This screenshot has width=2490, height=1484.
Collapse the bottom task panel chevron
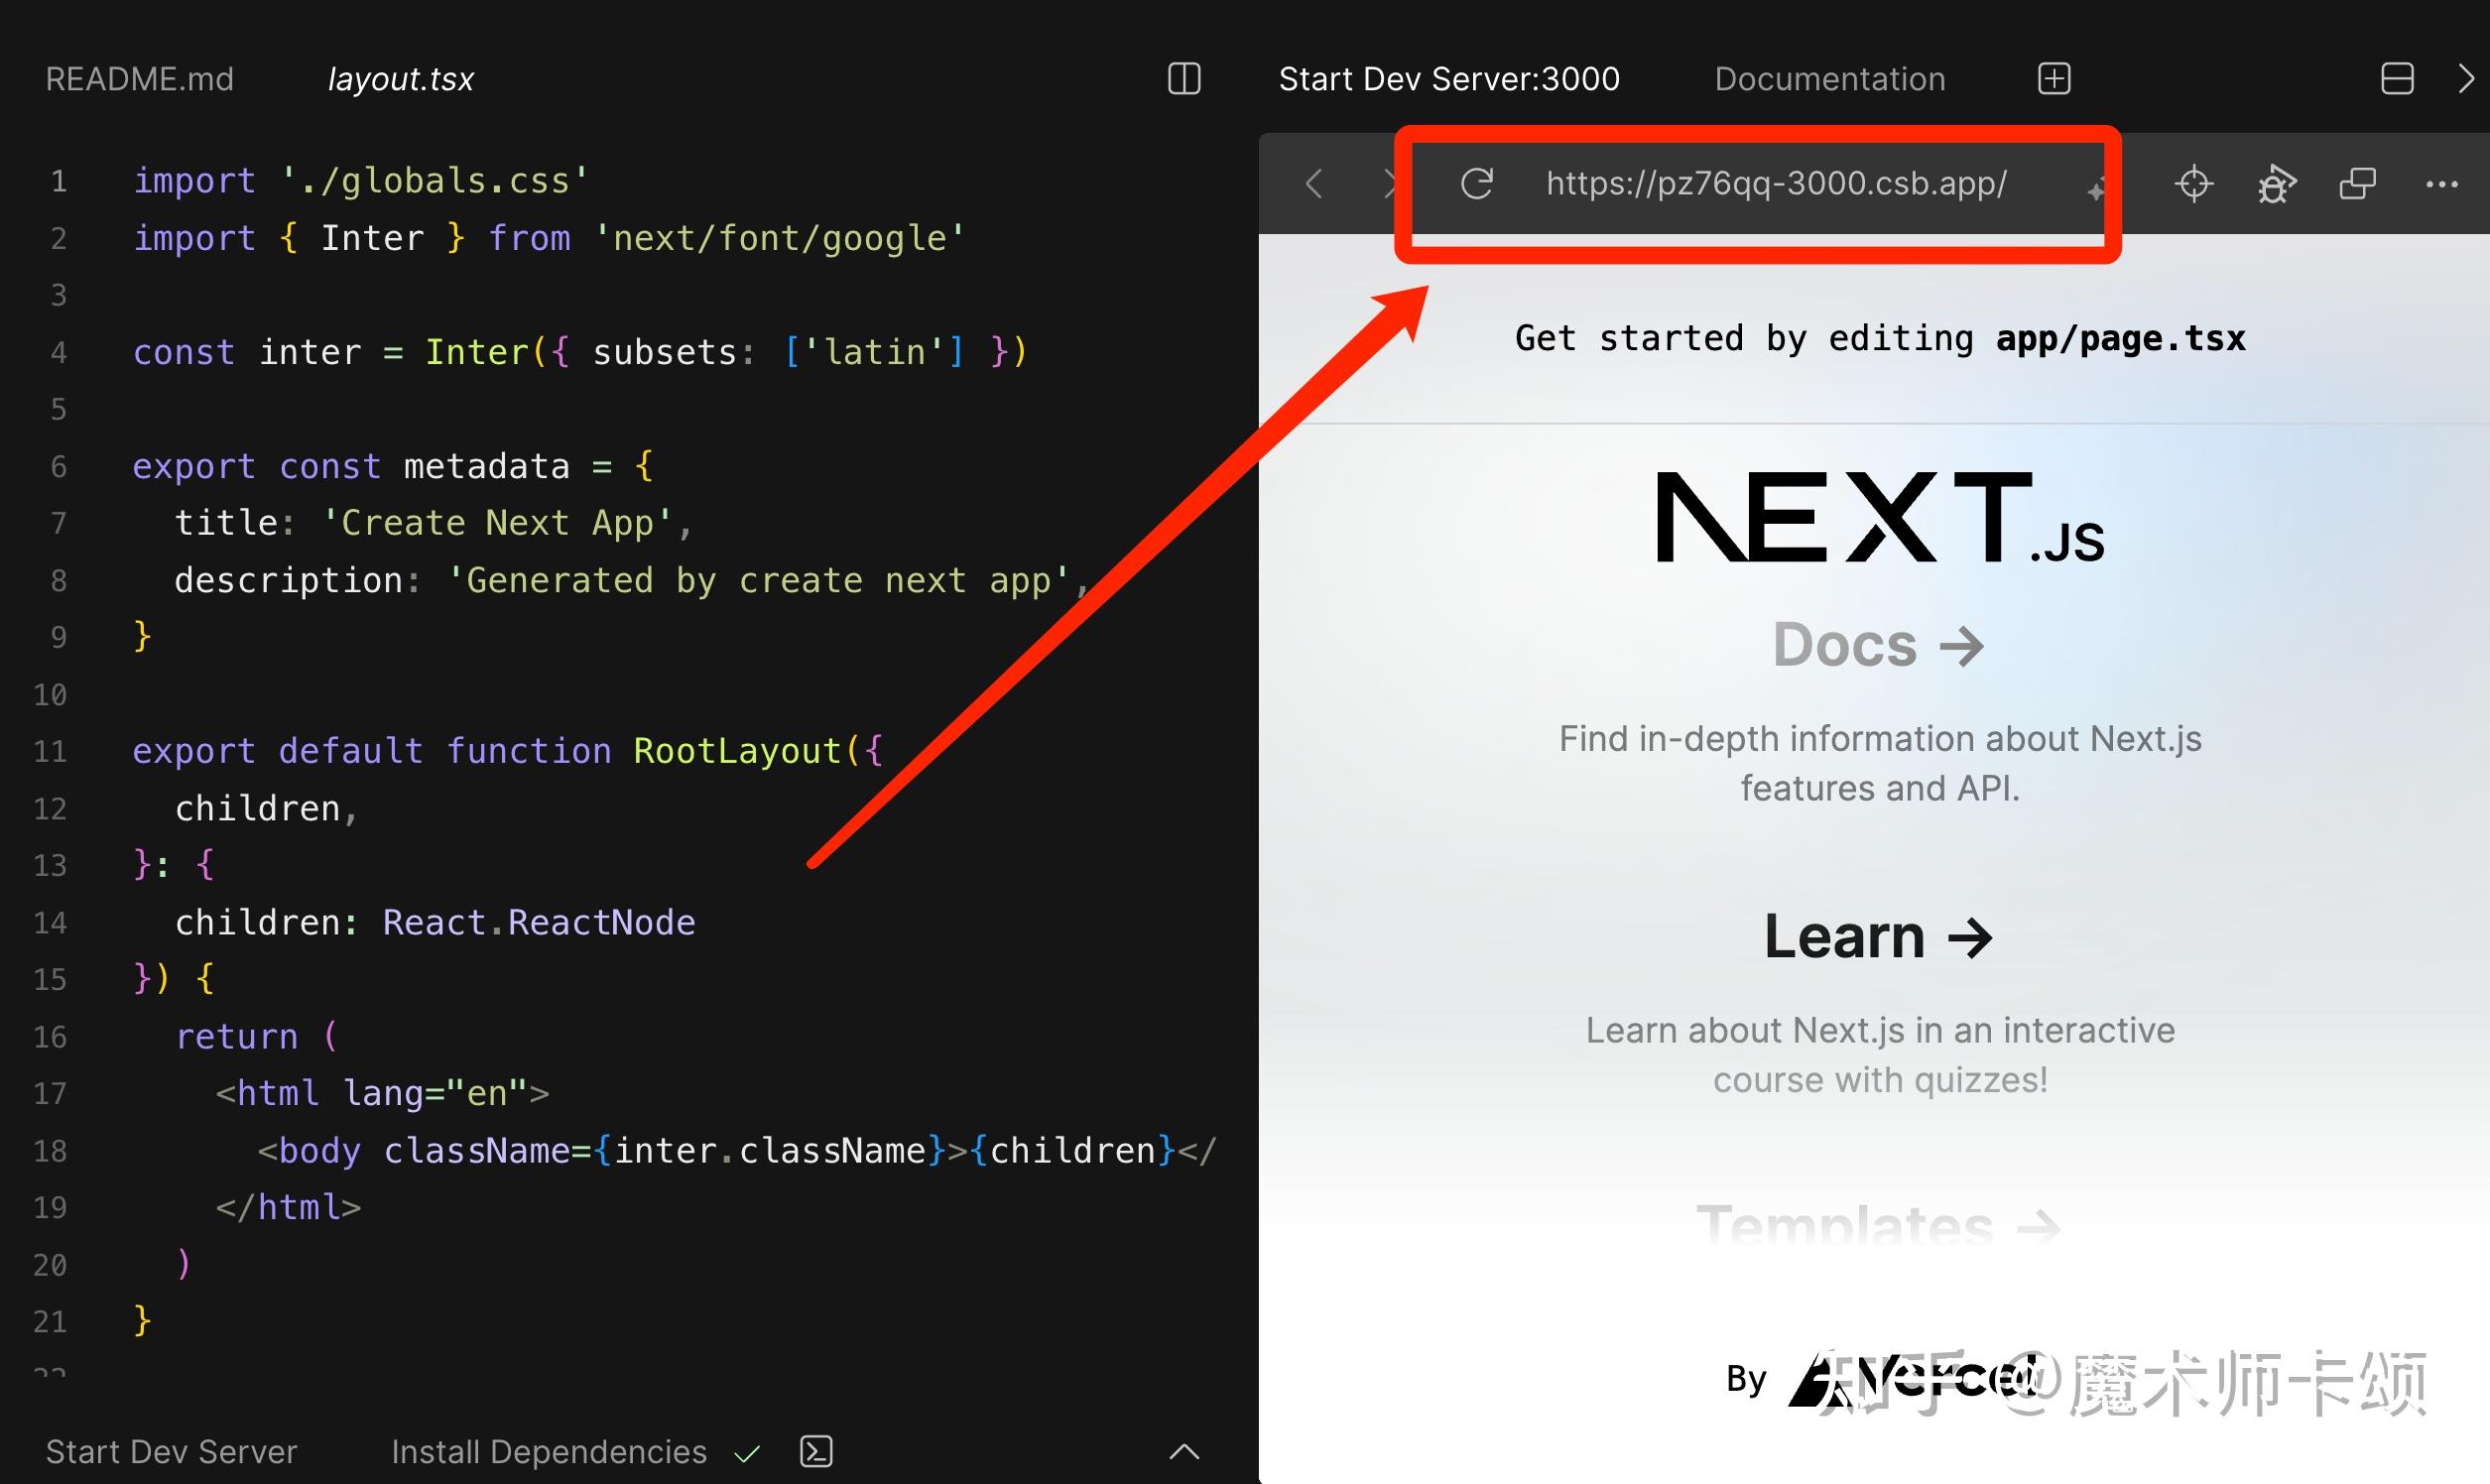coord(1184,1451)
